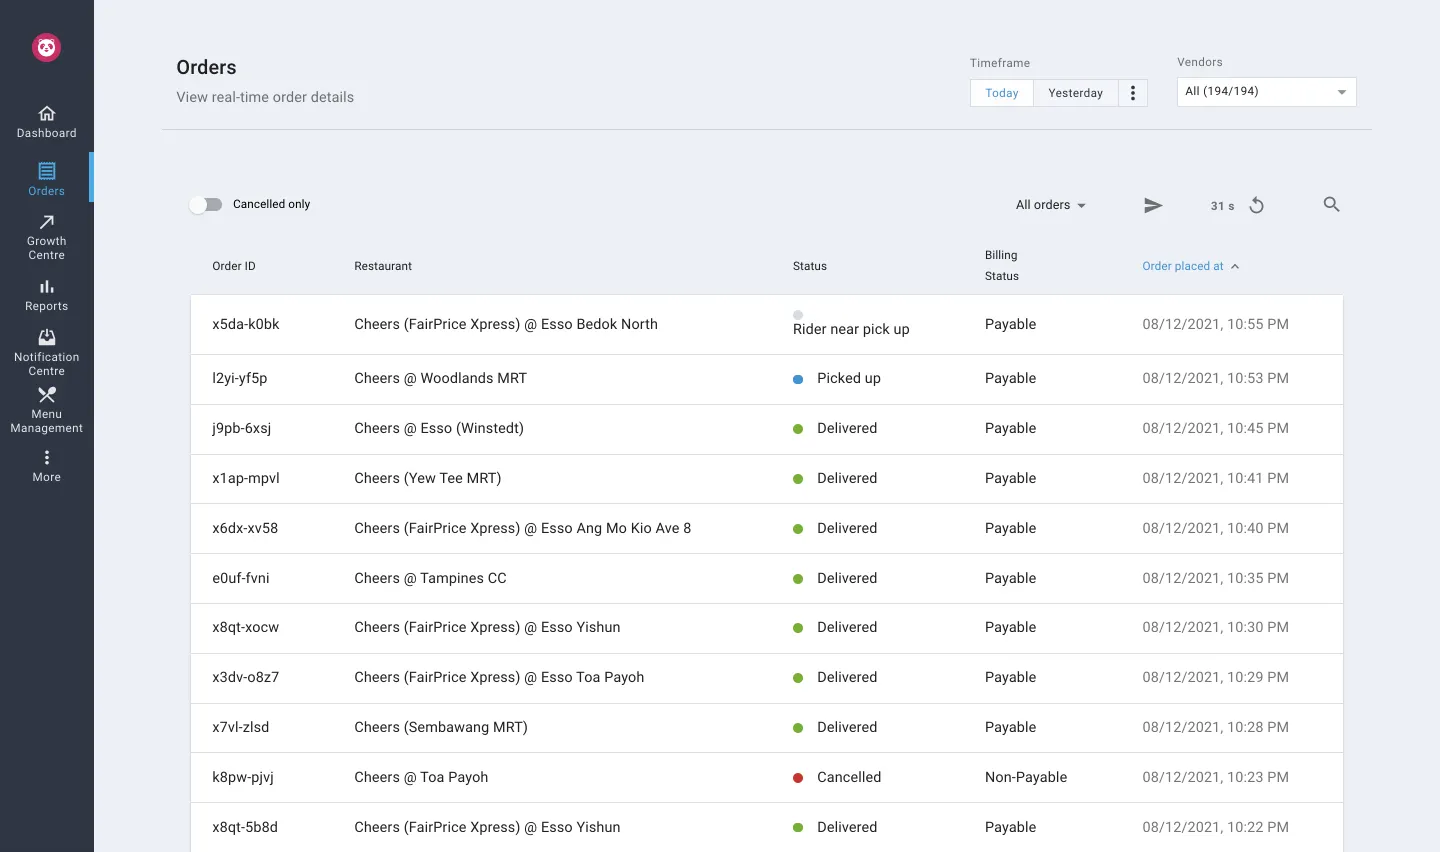Click the blue Picked up status dot
The width and height of the screenshot is (1440, 852).
(798, 379)
